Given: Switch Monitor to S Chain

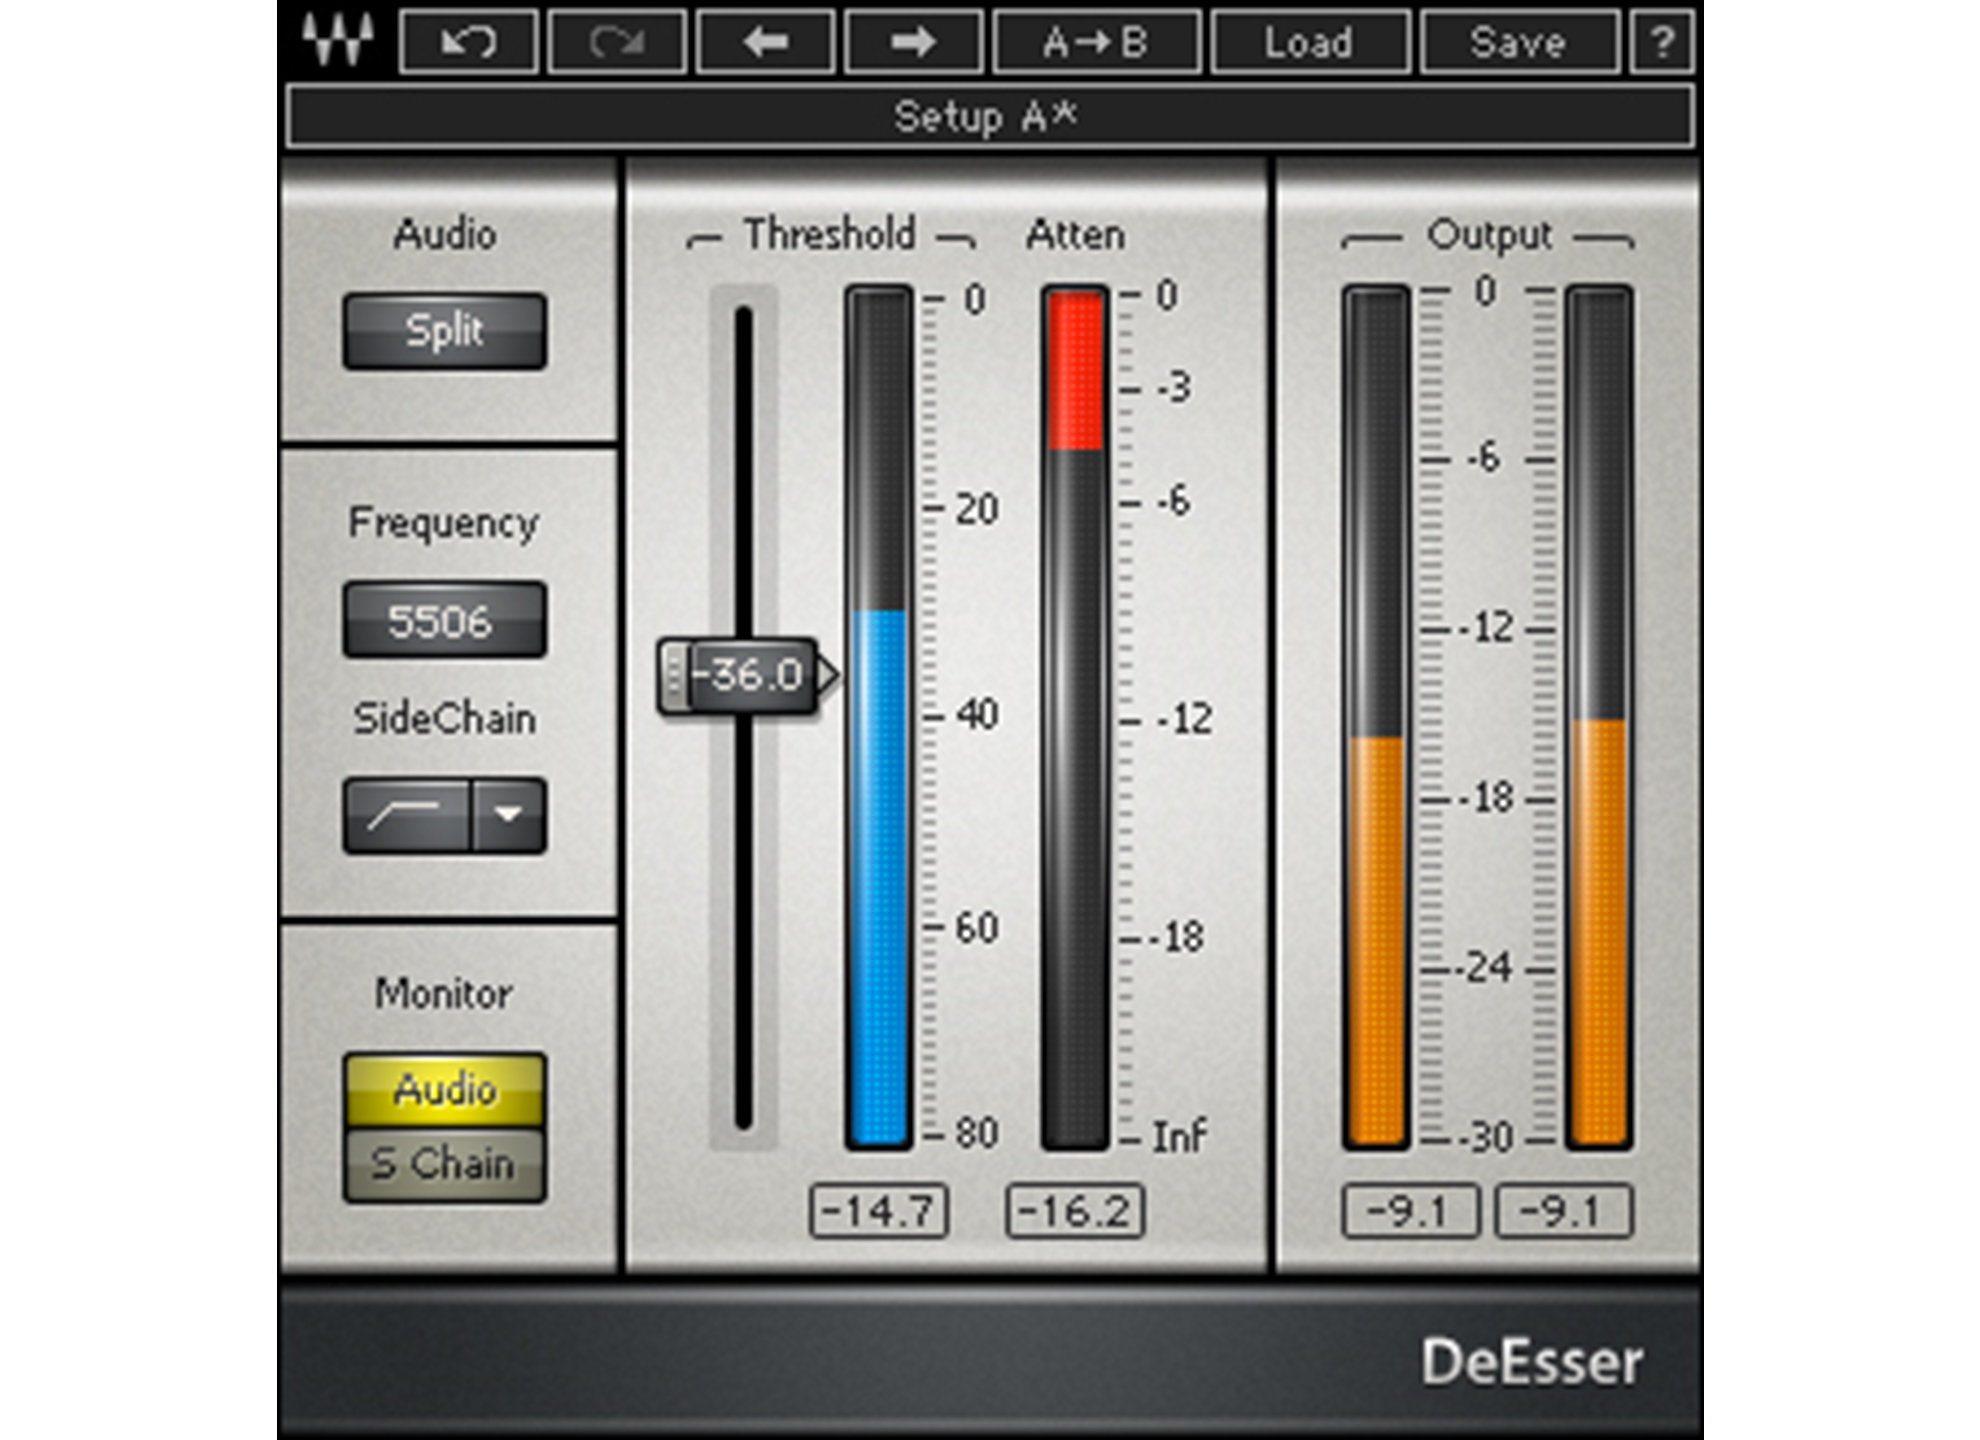Looking at the screenshot, I should pyautogui.click(x=444, y=1164).
